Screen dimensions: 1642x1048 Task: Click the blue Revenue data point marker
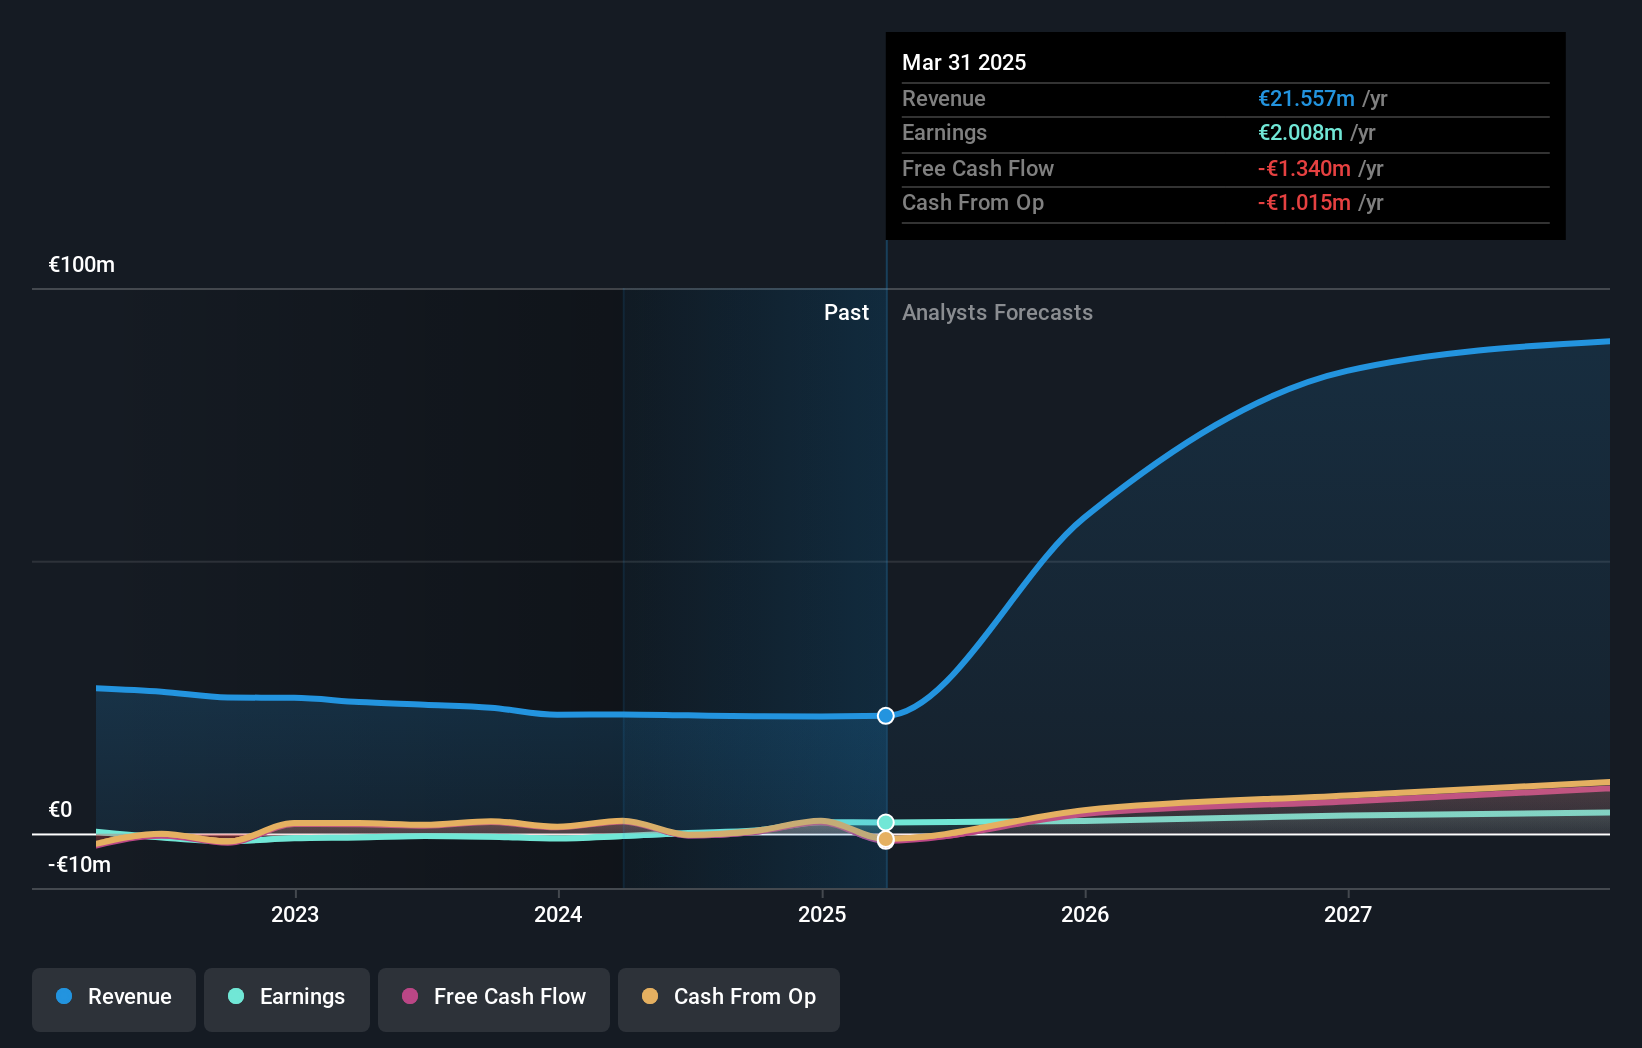(886, 715)
